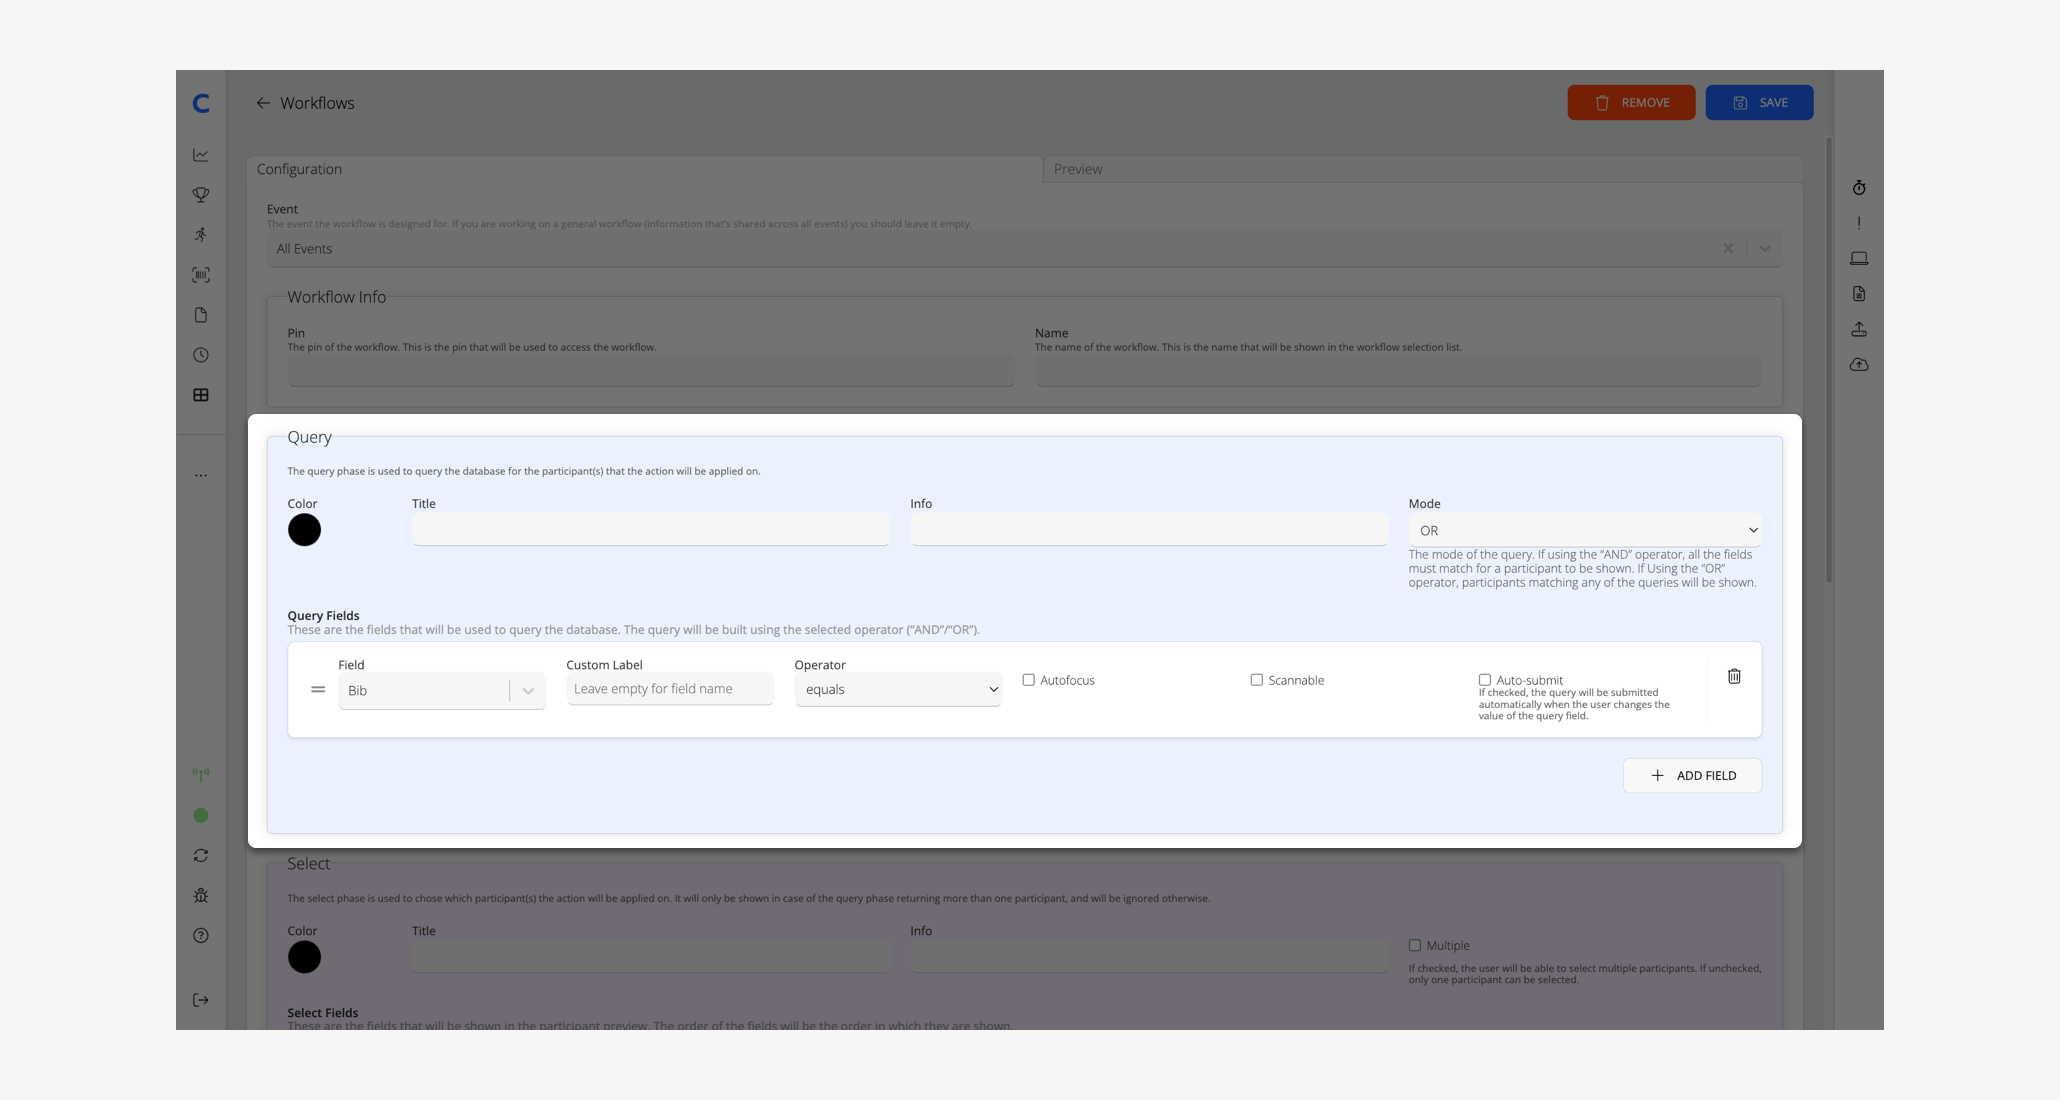This screenshot has width=2060, height=1100.
Task: Open the bug debug icon
Action: tap(201, 896)
